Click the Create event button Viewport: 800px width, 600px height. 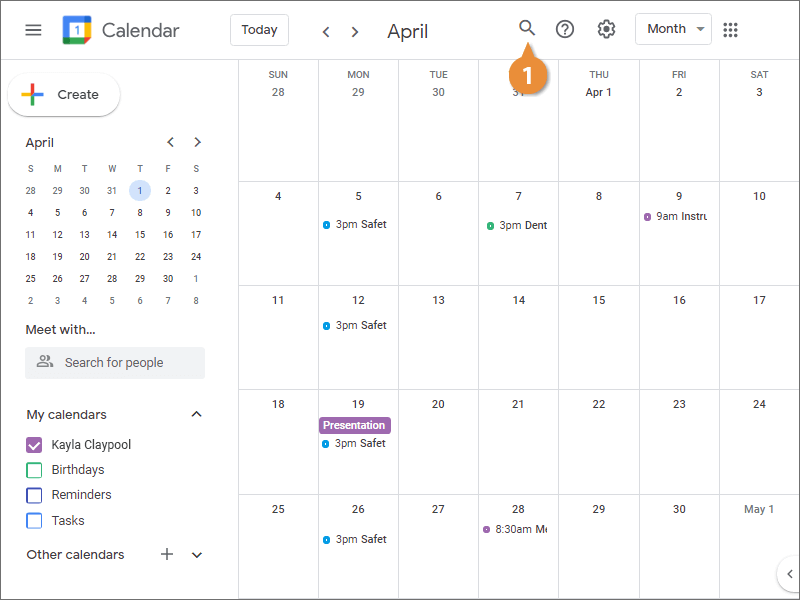pyautogui.click(x=64, y=95)
